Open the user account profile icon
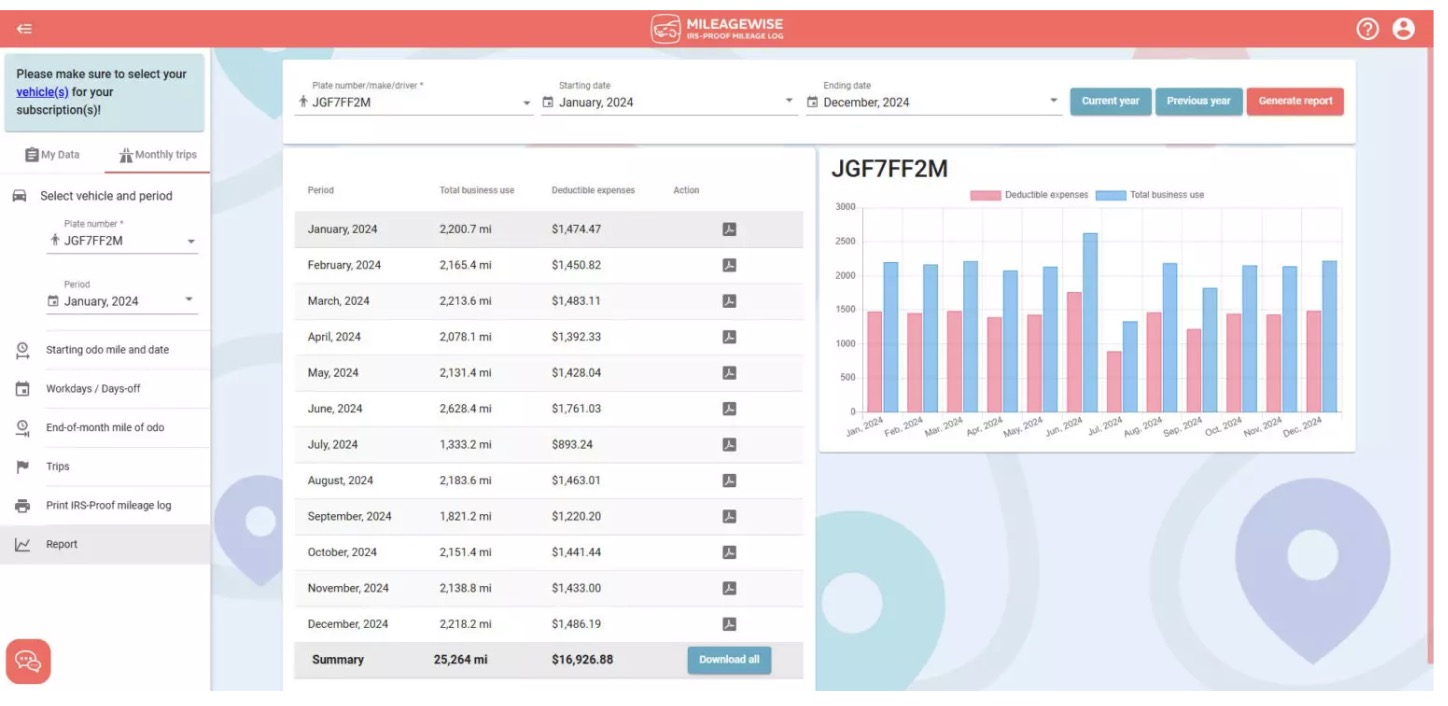This screenshot has width=1448, height=706. pyautogui.click(x=1403, y=29)
